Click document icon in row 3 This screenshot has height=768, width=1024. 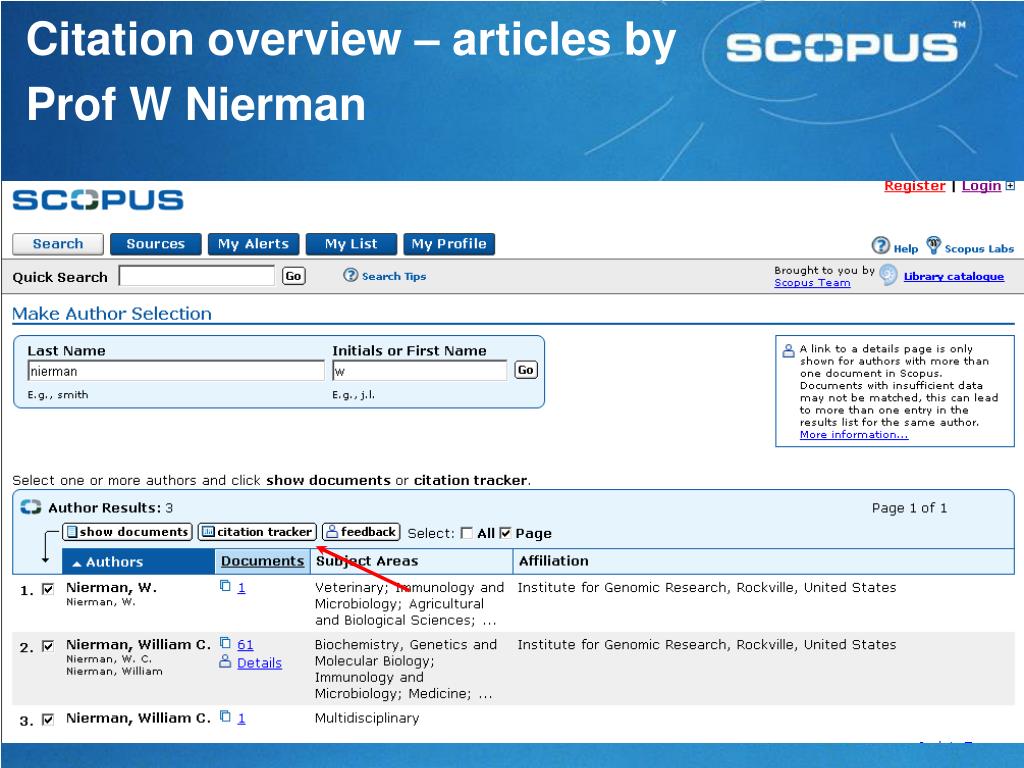pyautogui.click(x=225, y=716)
